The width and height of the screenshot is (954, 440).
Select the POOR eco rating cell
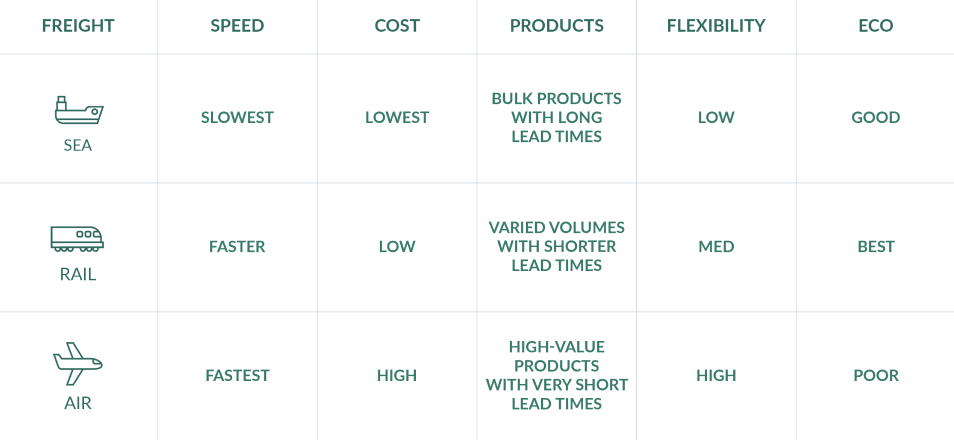pyautogui.click(x=876, y=375)
